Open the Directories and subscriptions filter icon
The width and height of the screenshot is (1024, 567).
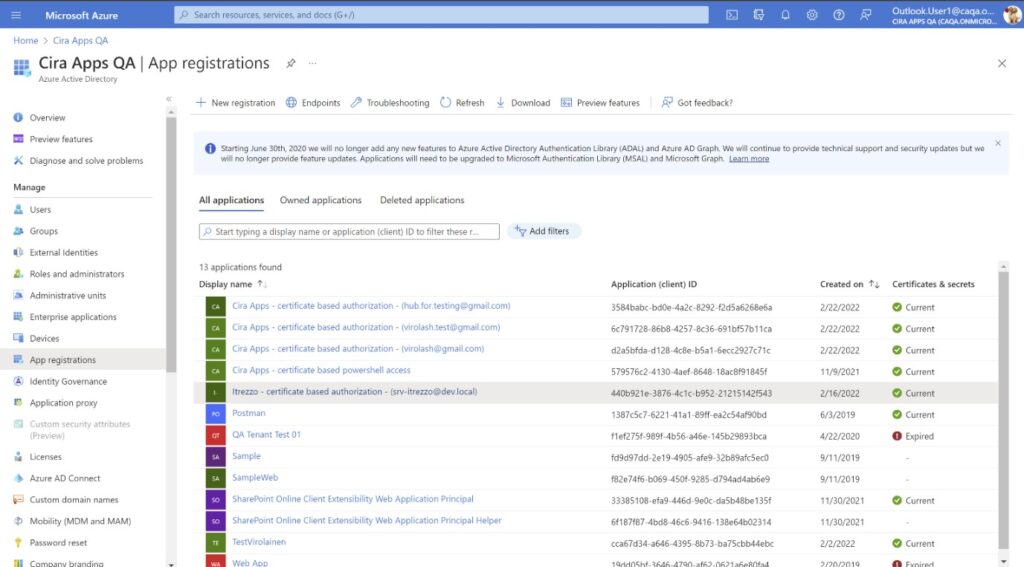759,15
